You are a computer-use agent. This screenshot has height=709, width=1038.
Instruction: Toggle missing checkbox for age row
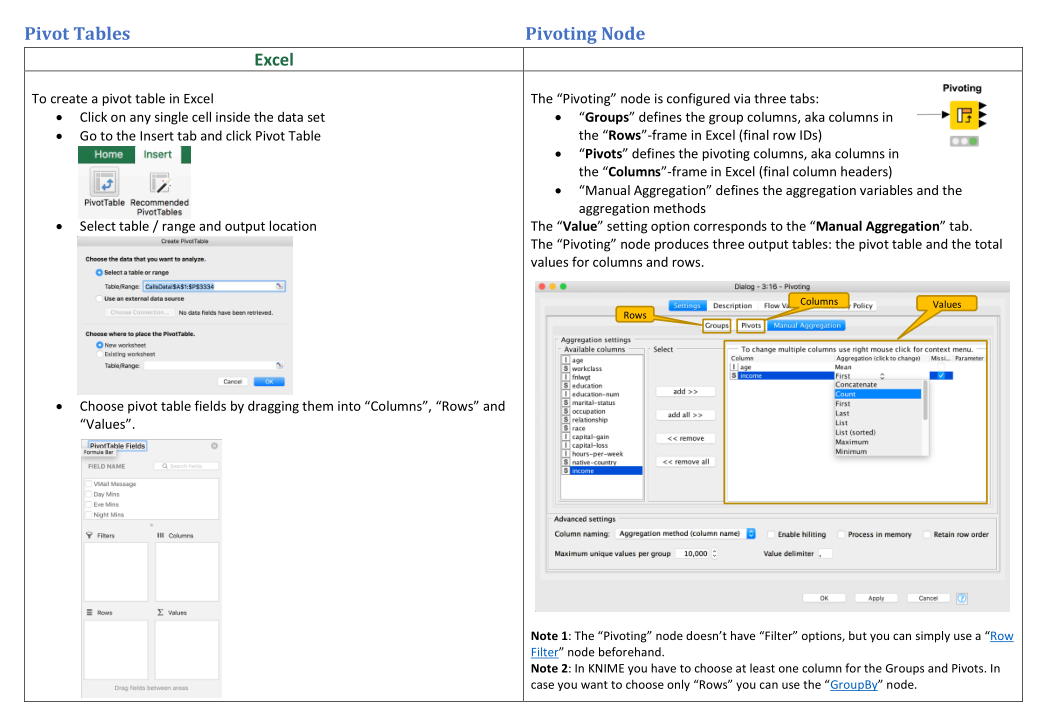coord(941,367)
